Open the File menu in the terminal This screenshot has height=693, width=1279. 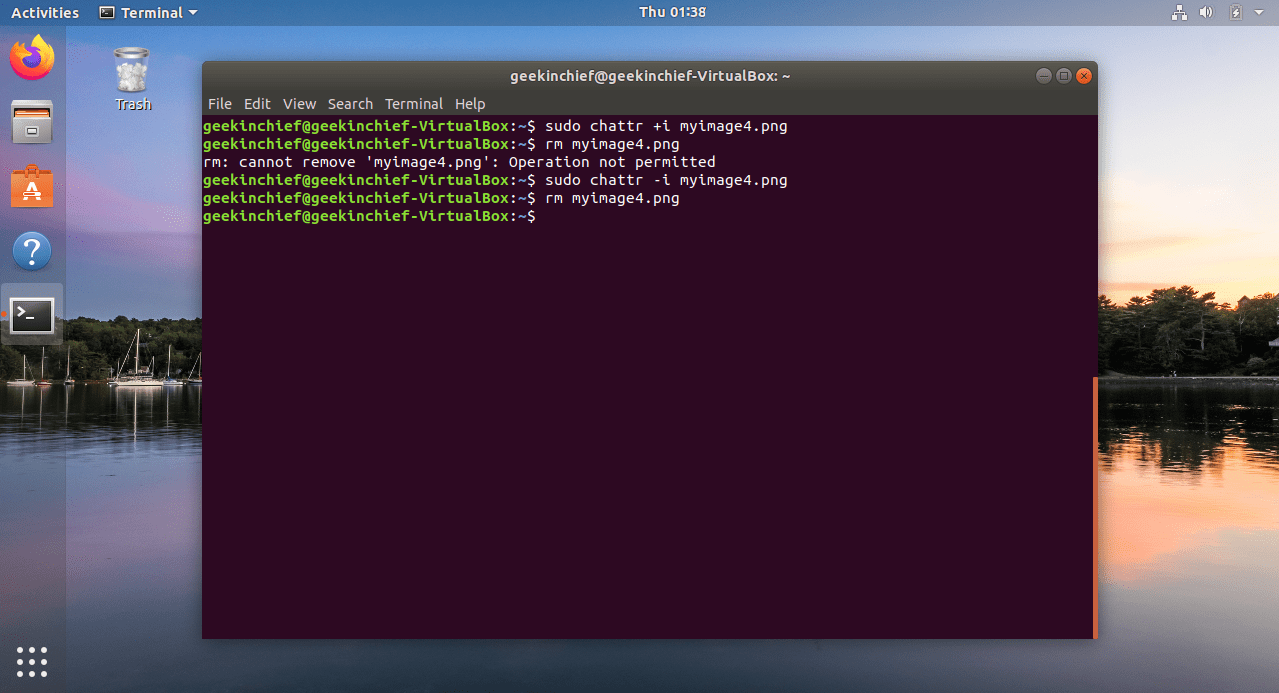(x=219, y=103)
